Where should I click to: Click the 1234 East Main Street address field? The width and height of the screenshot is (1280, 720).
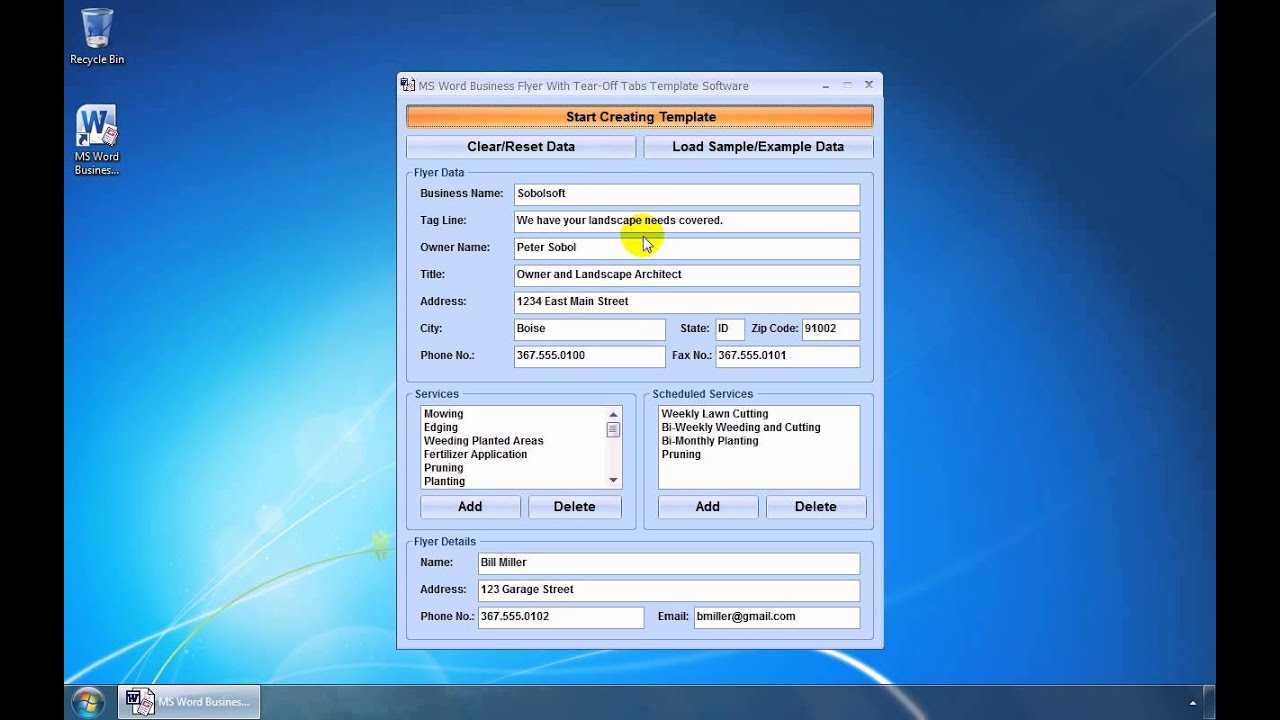(687, 302)
